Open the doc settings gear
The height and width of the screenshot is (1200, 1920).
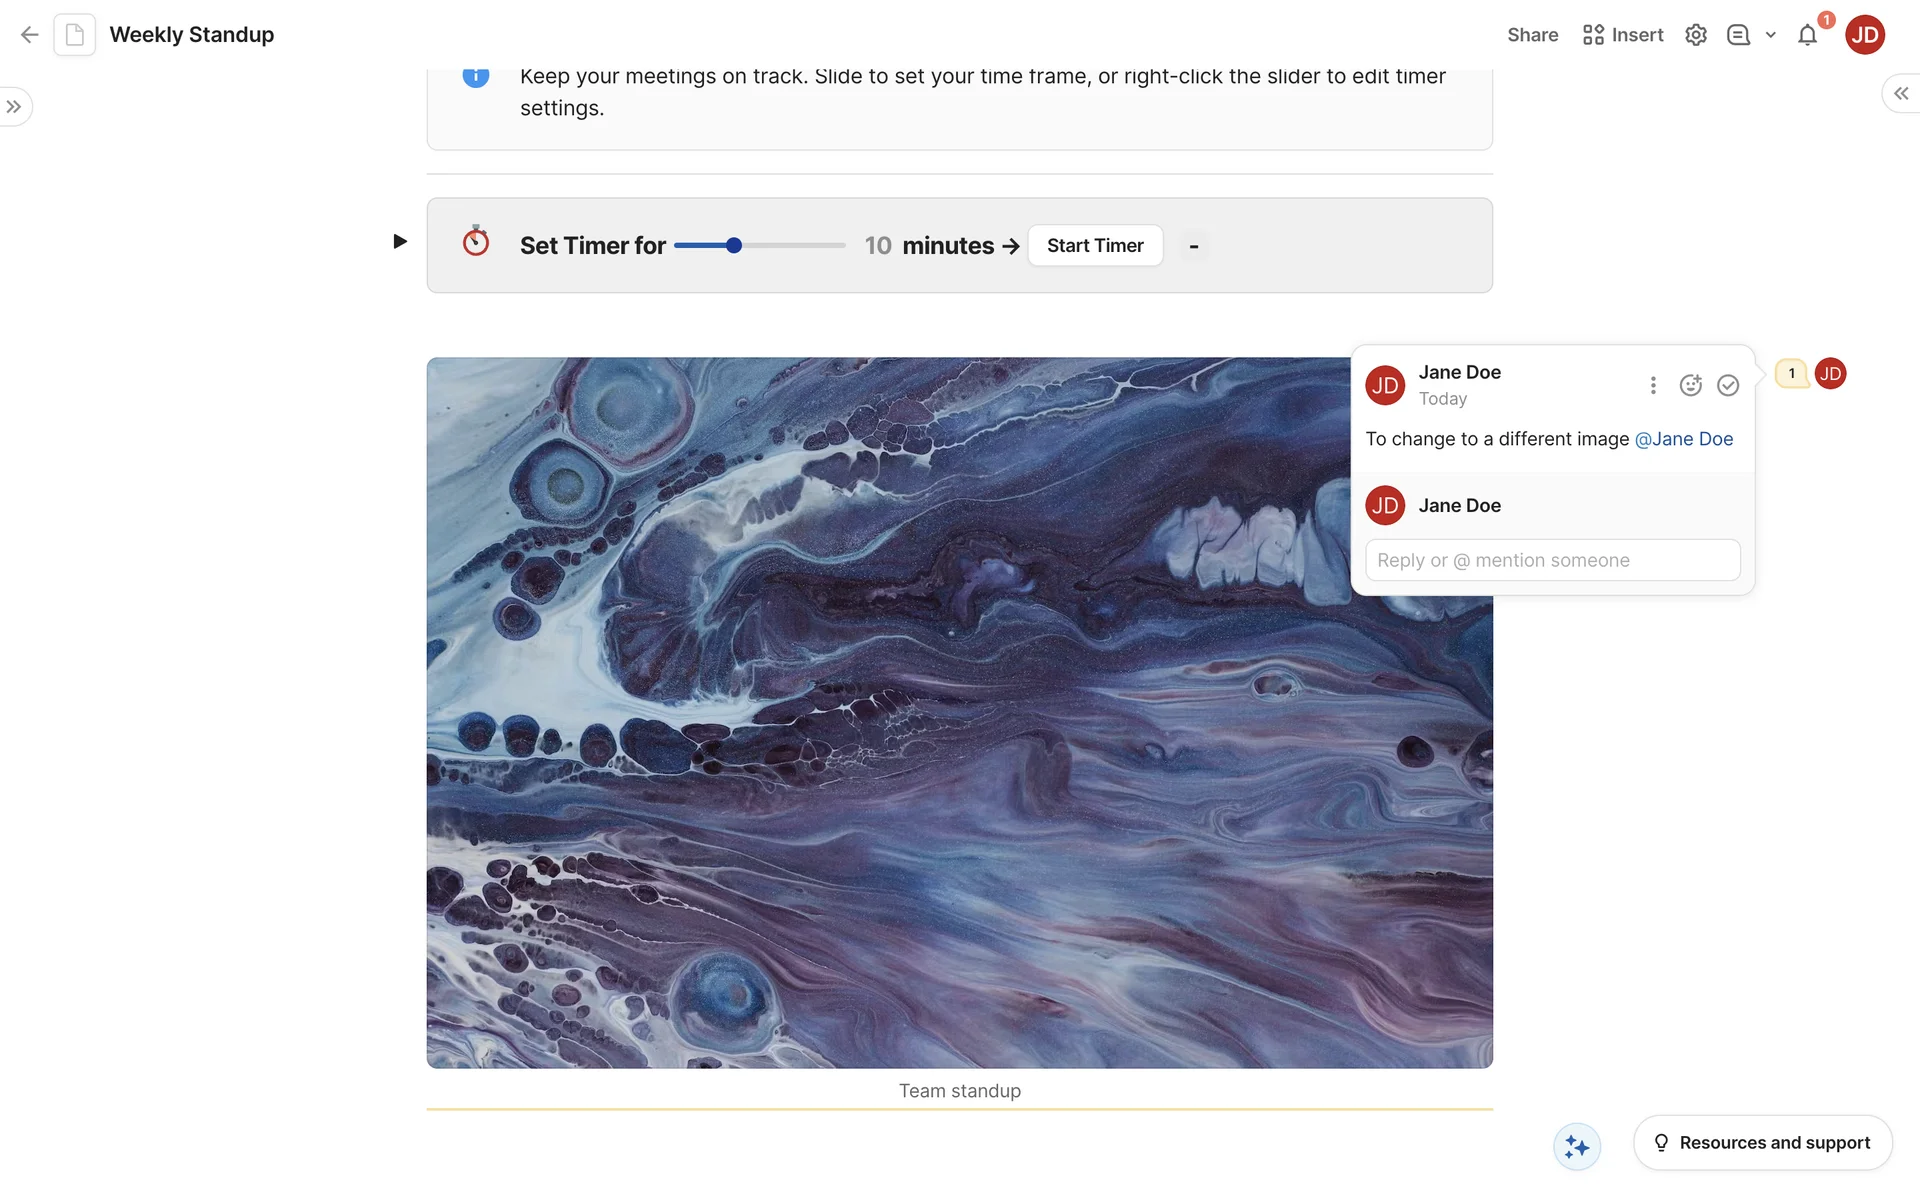[x=1695, y=35]
